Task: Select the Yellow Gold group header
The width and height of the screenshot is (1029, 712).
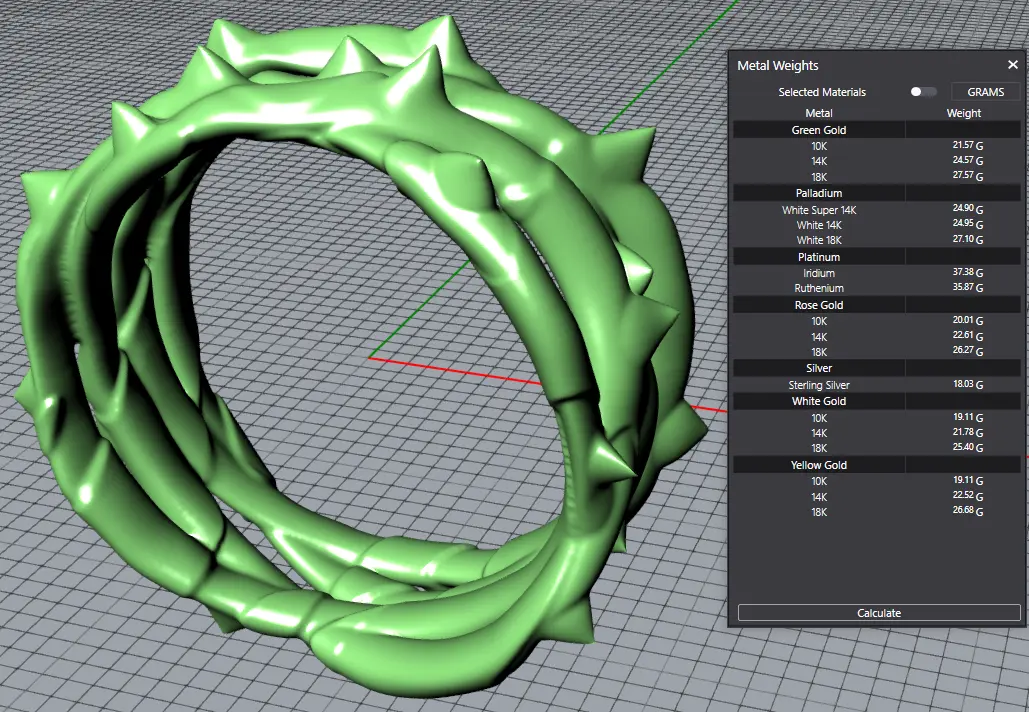Action: (819, 465)
